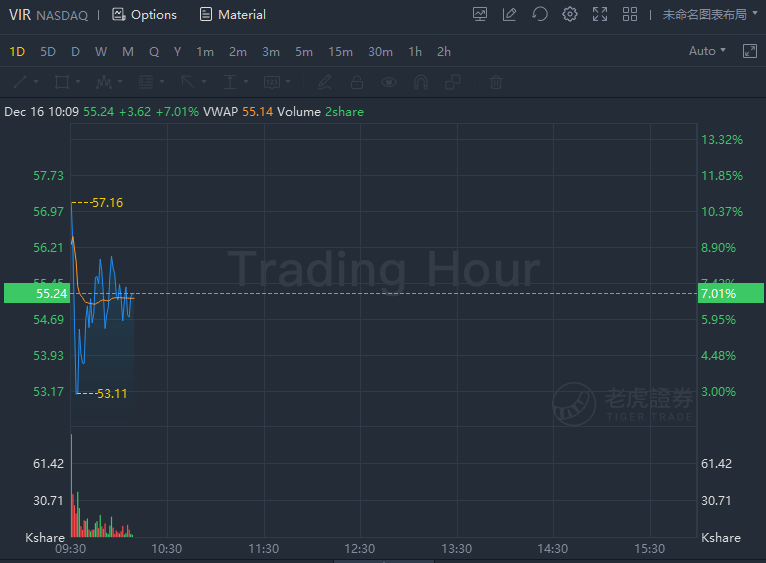This screenshot has height=563, width=766.
Task: Open the Auto scale dropdown
Action: pyautogui.click(x=707, y=51)
